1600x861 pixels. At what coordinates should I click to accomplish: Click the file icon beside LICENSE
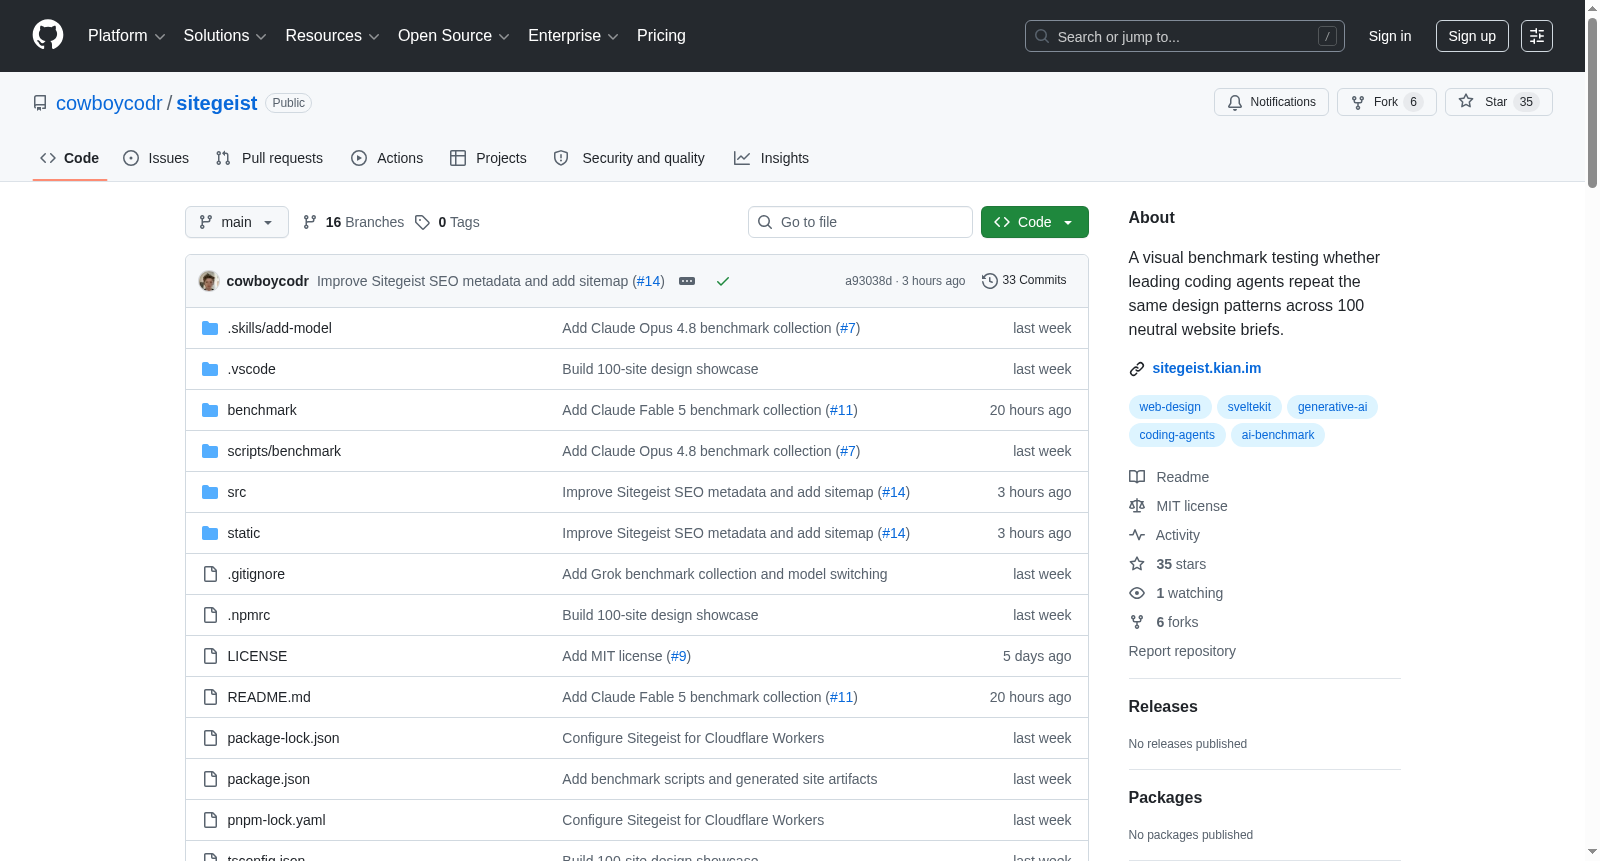(210, 656)
